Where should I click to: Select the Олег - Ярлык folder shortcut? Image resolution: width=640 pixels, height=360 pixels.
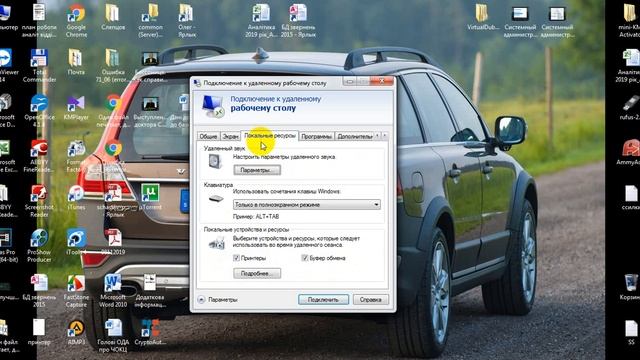tap(187, 20)
